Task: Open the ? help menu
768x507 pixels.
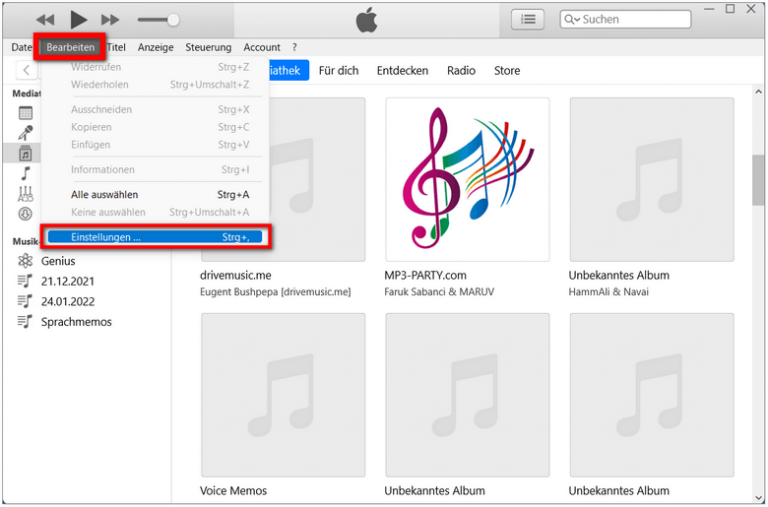Action: [294, 47]
